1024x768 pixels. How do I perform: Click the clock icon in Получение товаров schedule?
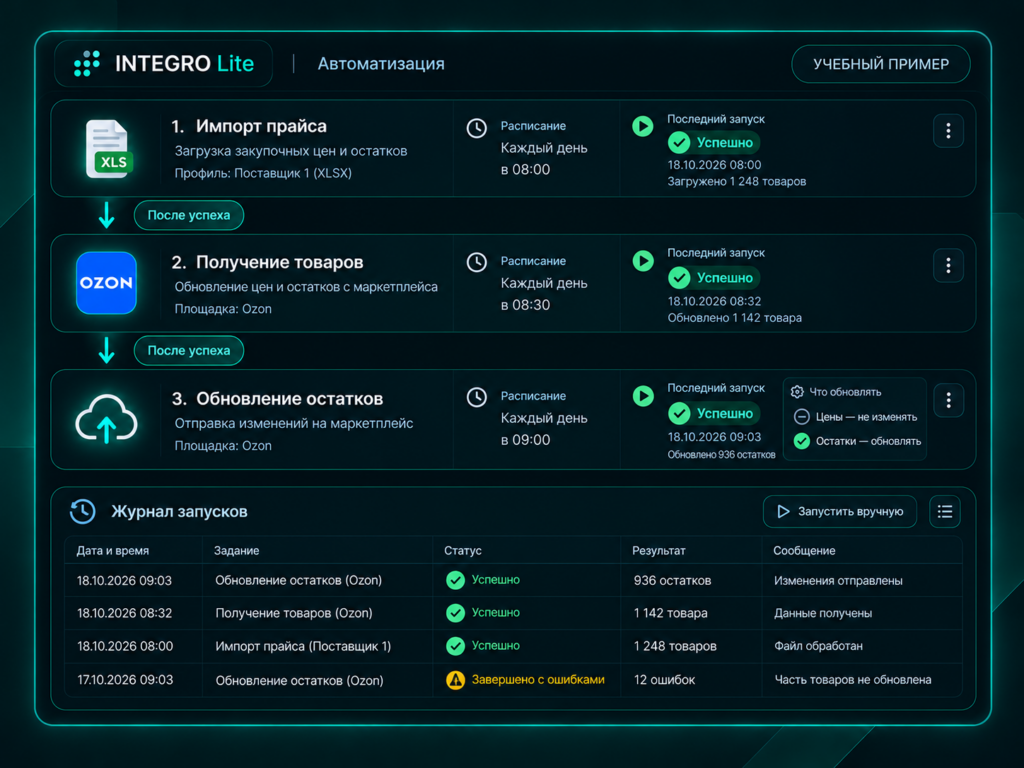pyautogui.click(x=477, y=263)
